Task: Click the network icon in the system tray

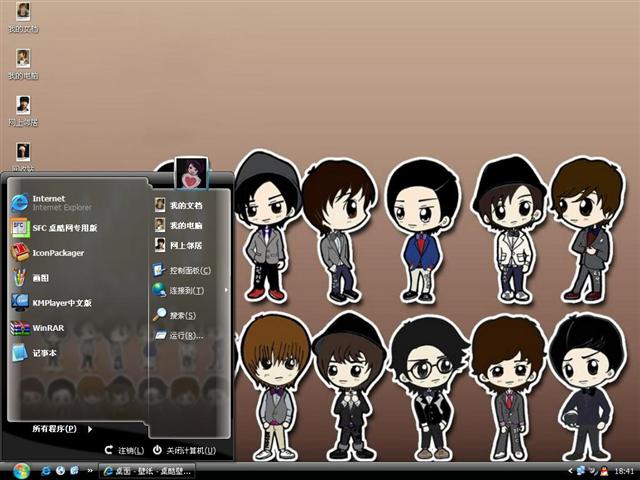Action: click(581, 471)
